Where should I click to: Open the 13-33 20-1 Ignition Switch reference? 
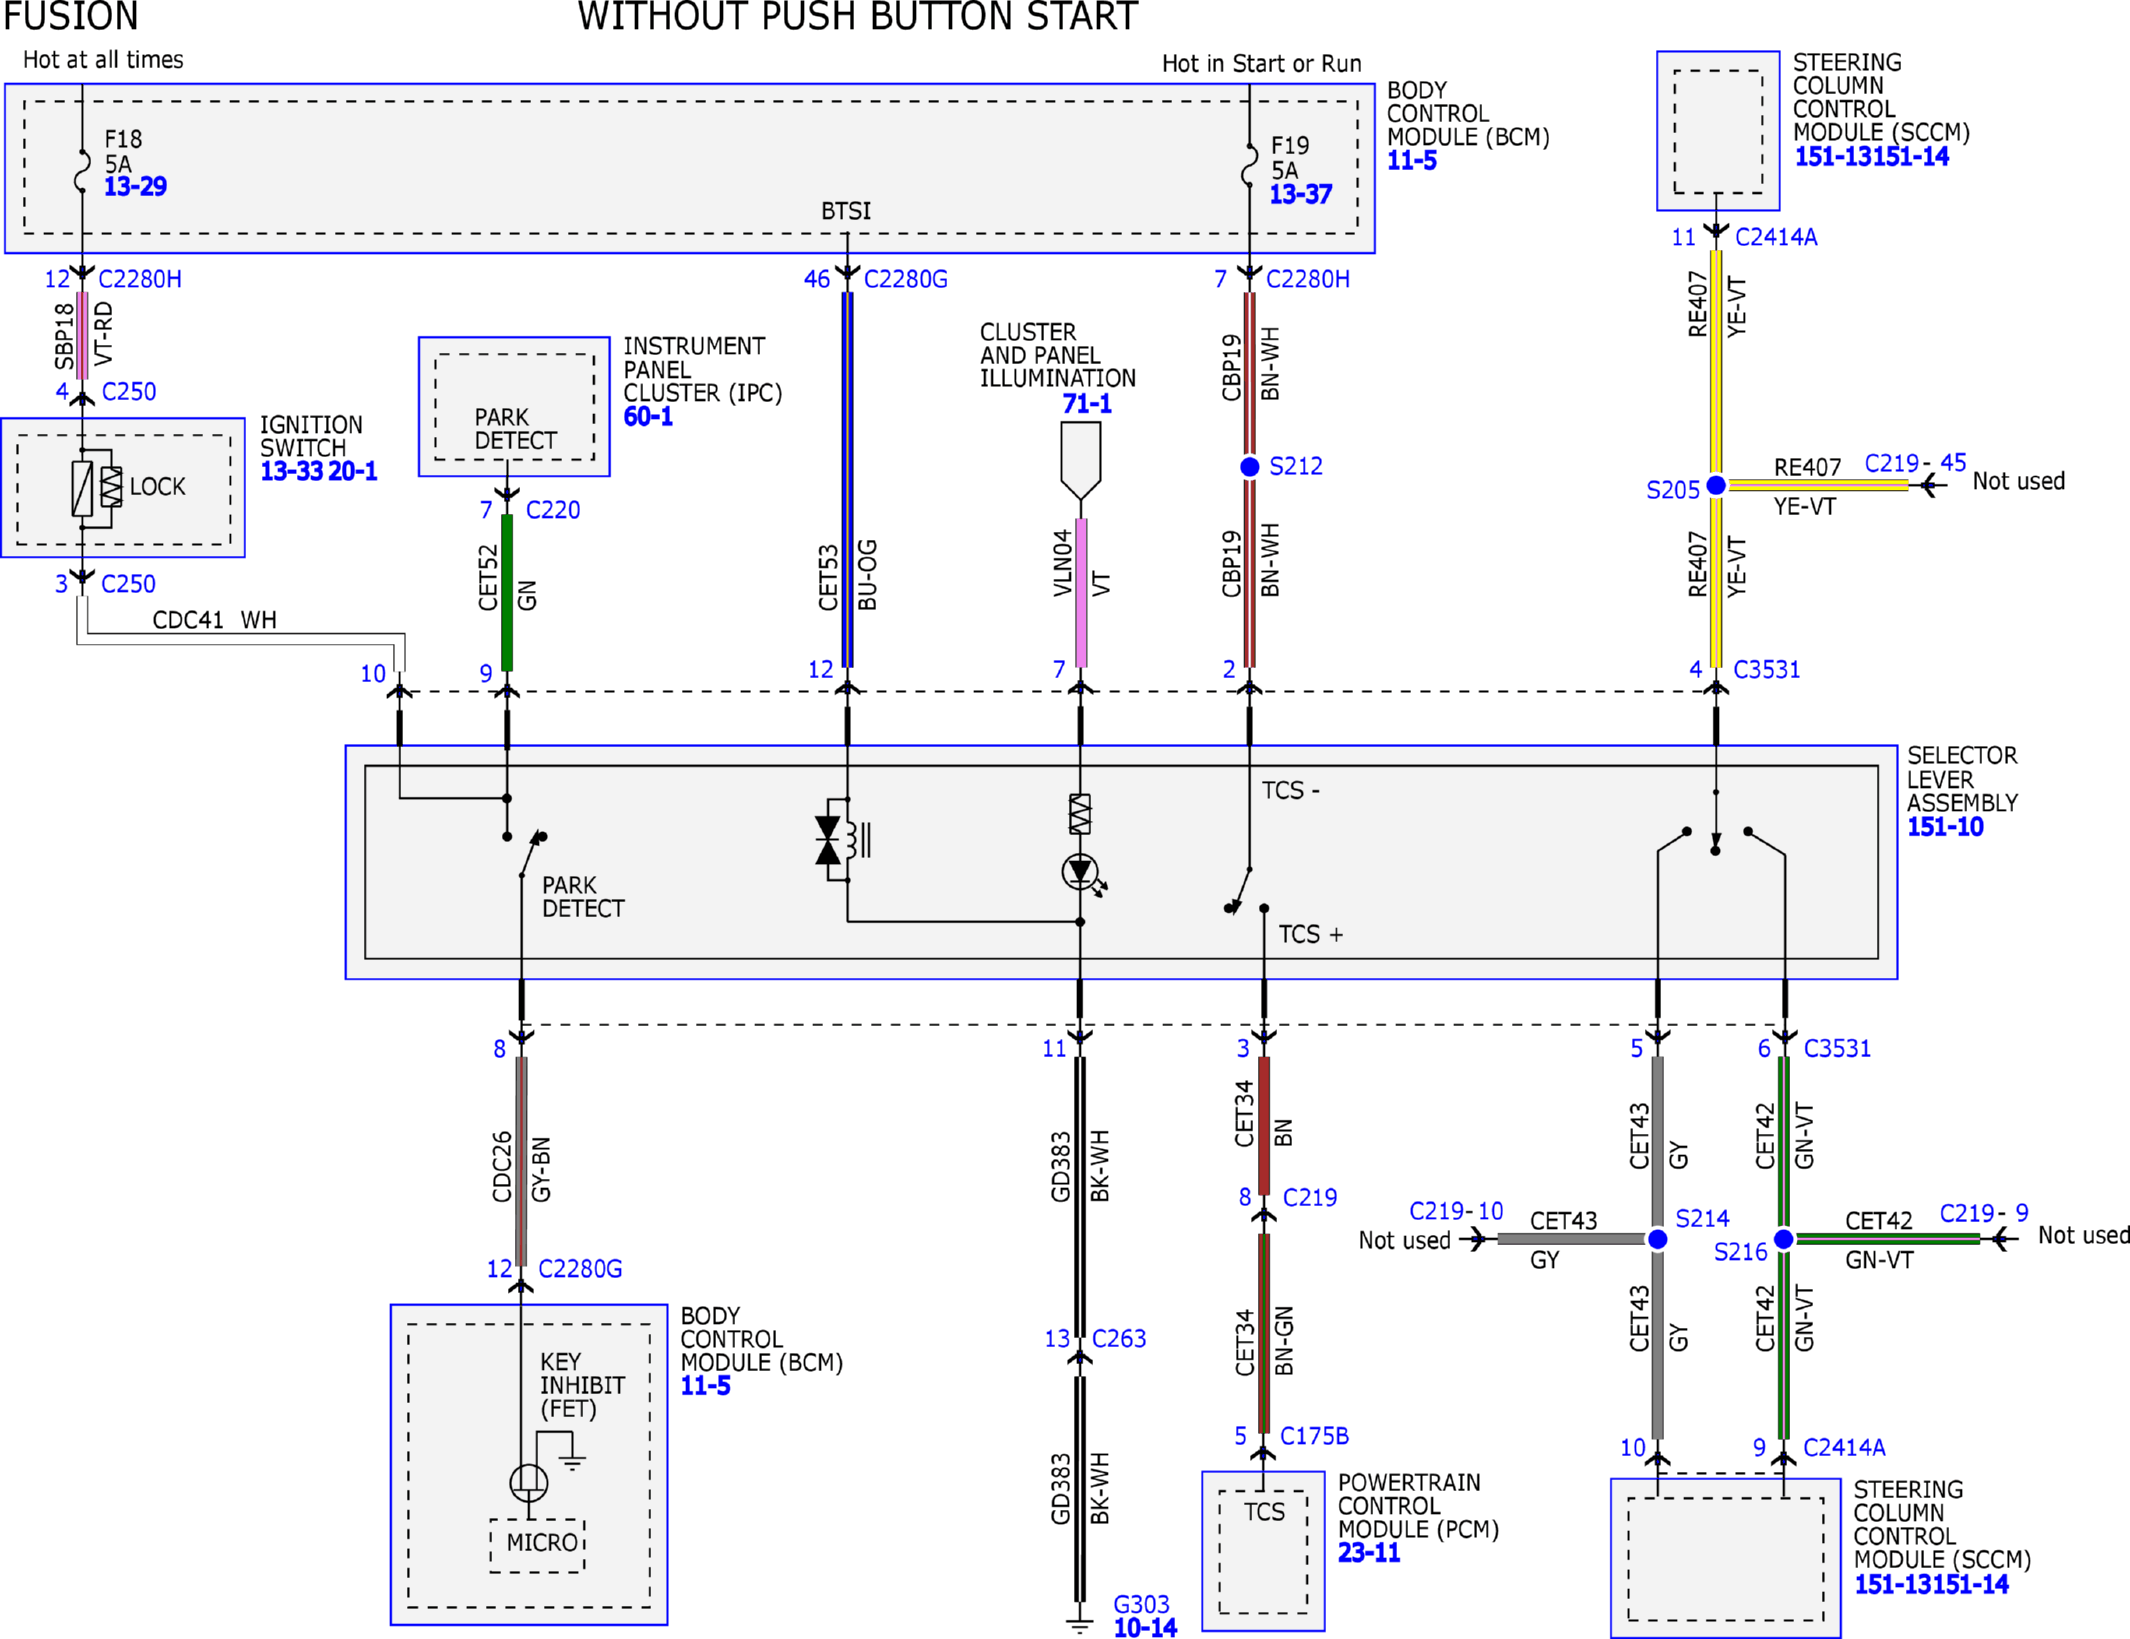pyautogui.click(x=319, y=471)
